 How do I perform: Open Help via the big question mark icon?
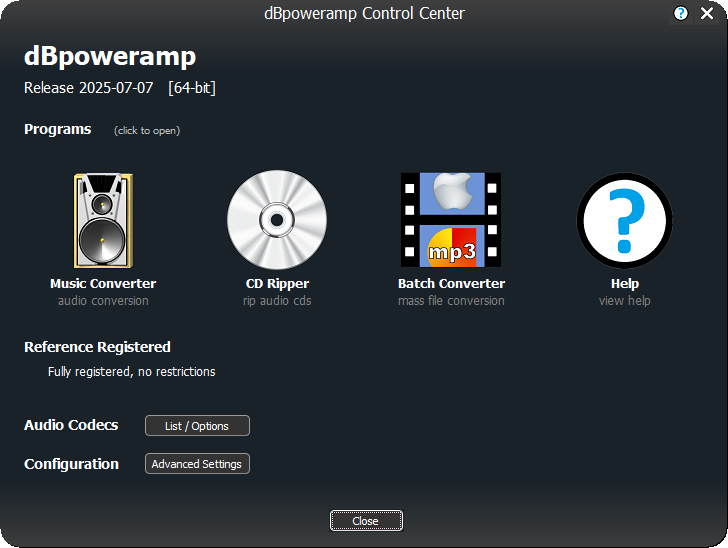click(x=624, y=221)
